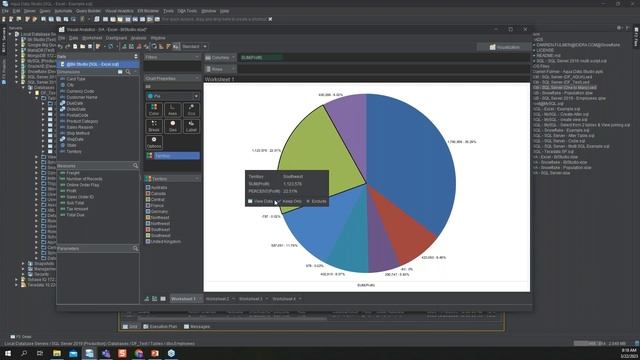Open the Pie chart type dropdown

[196, 96]
